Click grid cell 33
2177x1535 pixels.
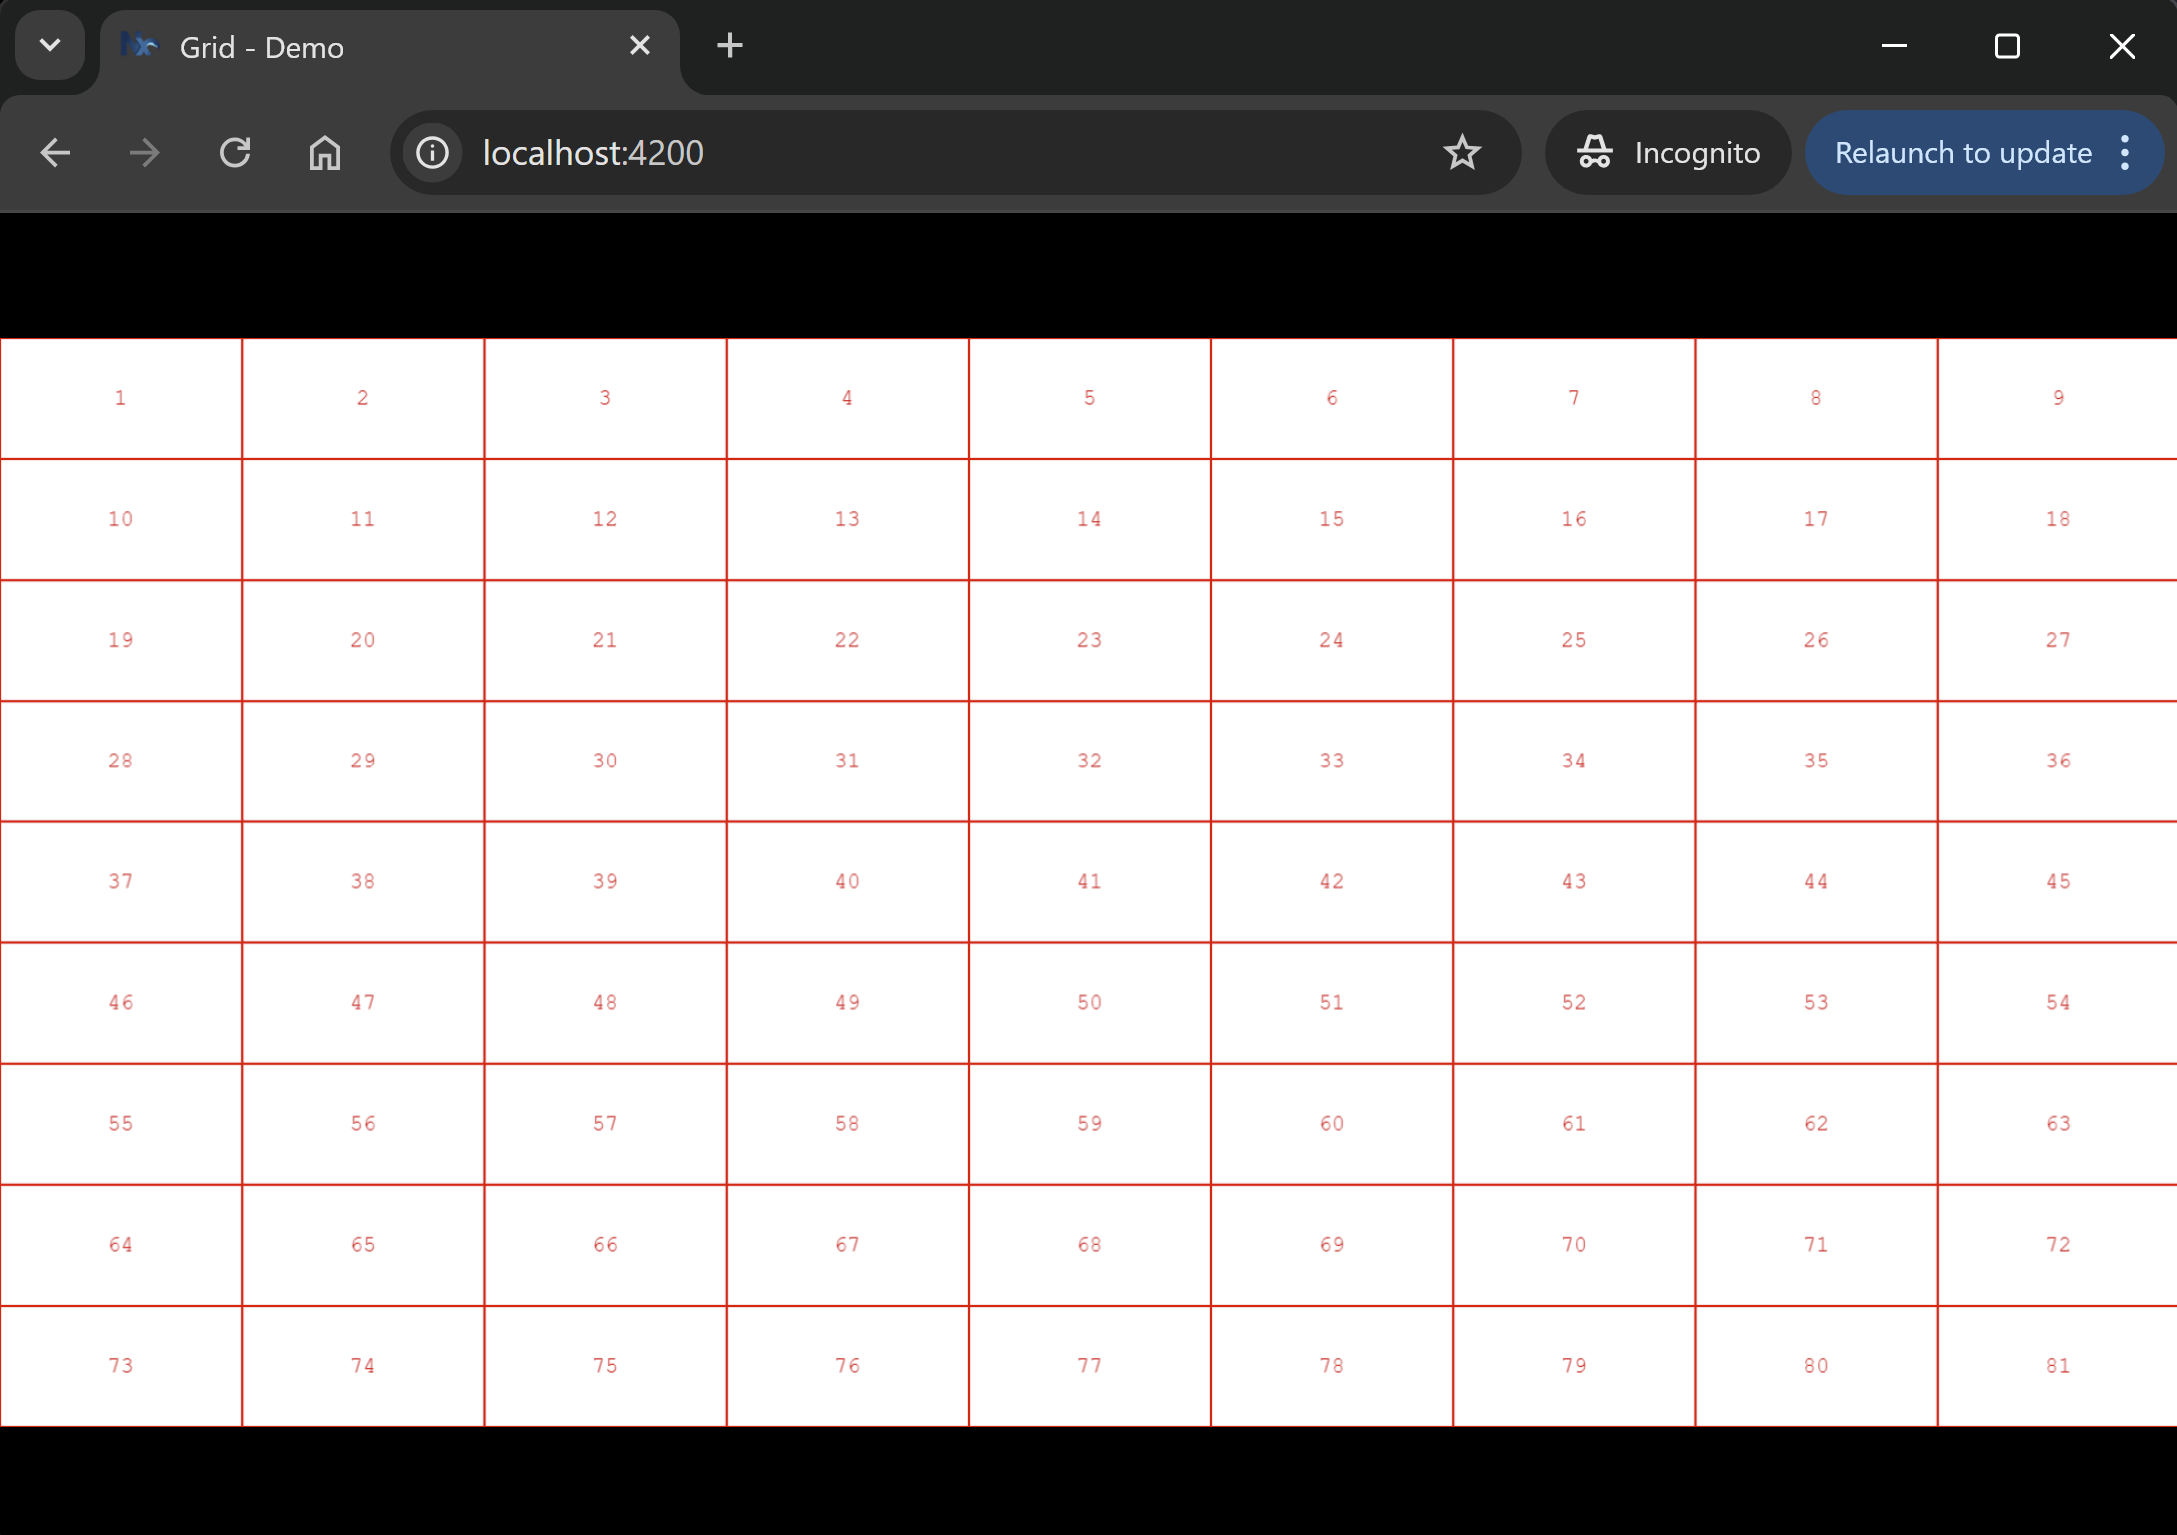click(1332, 762)
